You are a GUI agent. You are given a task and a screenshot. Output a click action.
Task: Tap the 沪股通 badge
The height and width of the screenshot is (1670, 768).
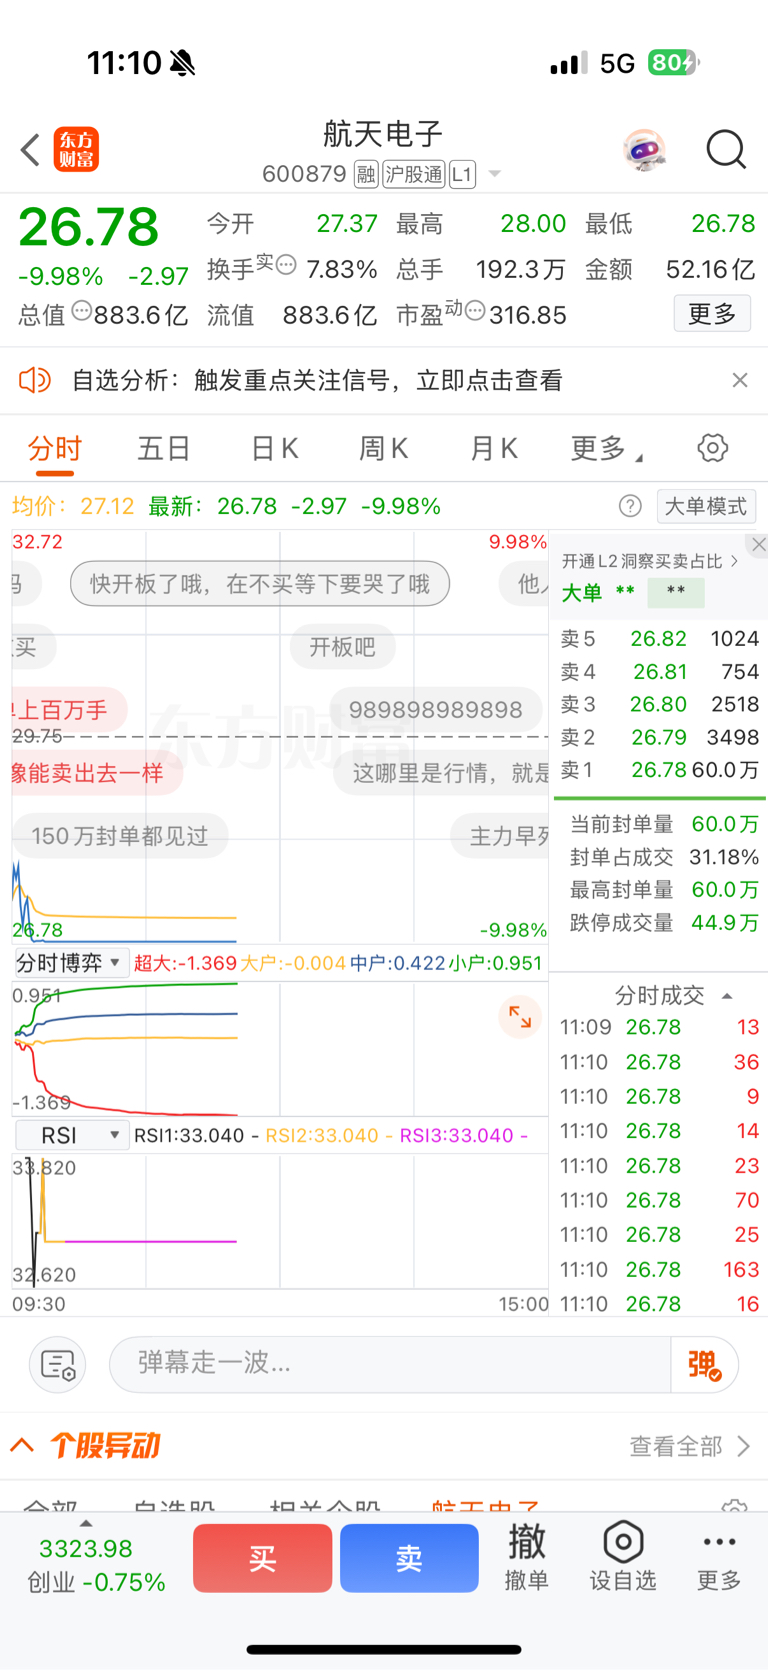pyautogui.click(x=414, y=174)
